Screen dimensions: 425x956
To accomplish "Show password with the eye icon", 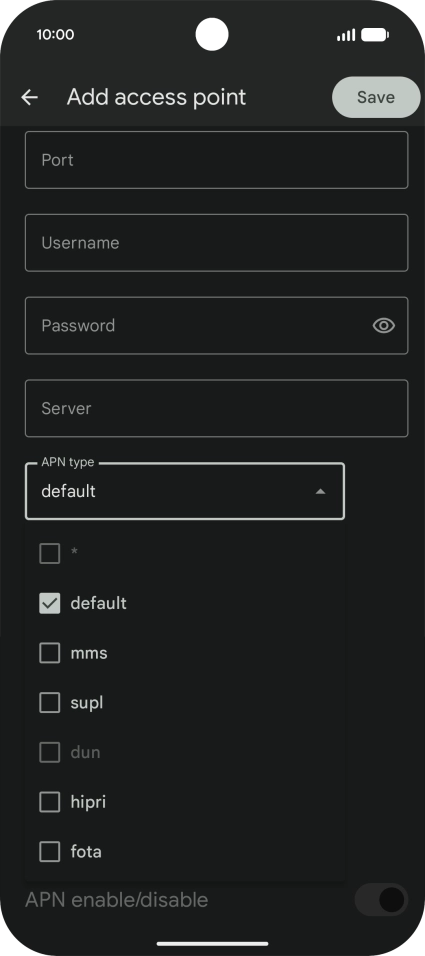I will tap(384, 326).
